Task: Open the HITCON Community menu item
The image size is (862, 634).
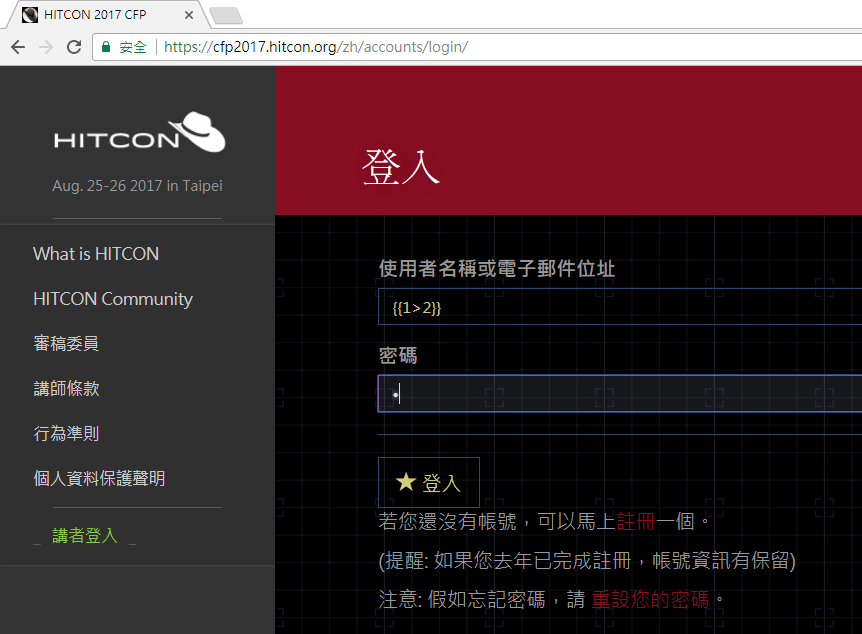Action: click(113, 299)
